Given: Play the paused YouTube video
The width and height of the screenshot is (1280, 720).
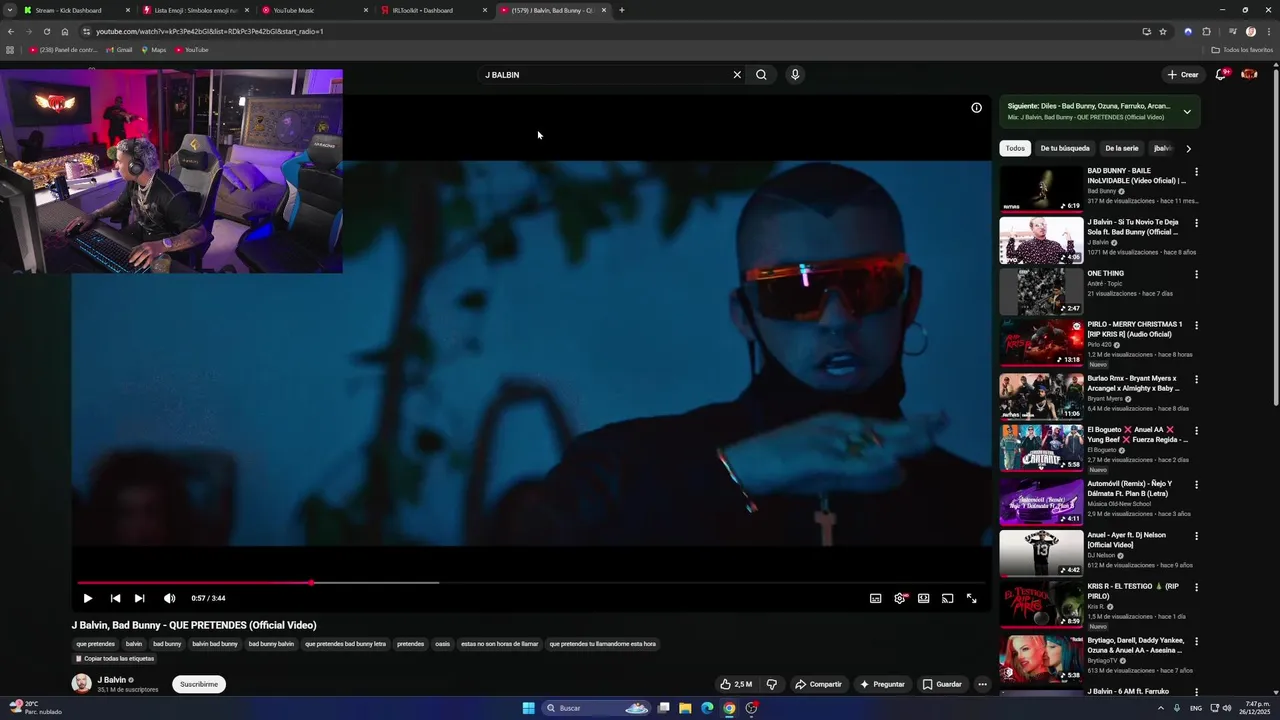Looking at the screenshot, I should [88, 598].
